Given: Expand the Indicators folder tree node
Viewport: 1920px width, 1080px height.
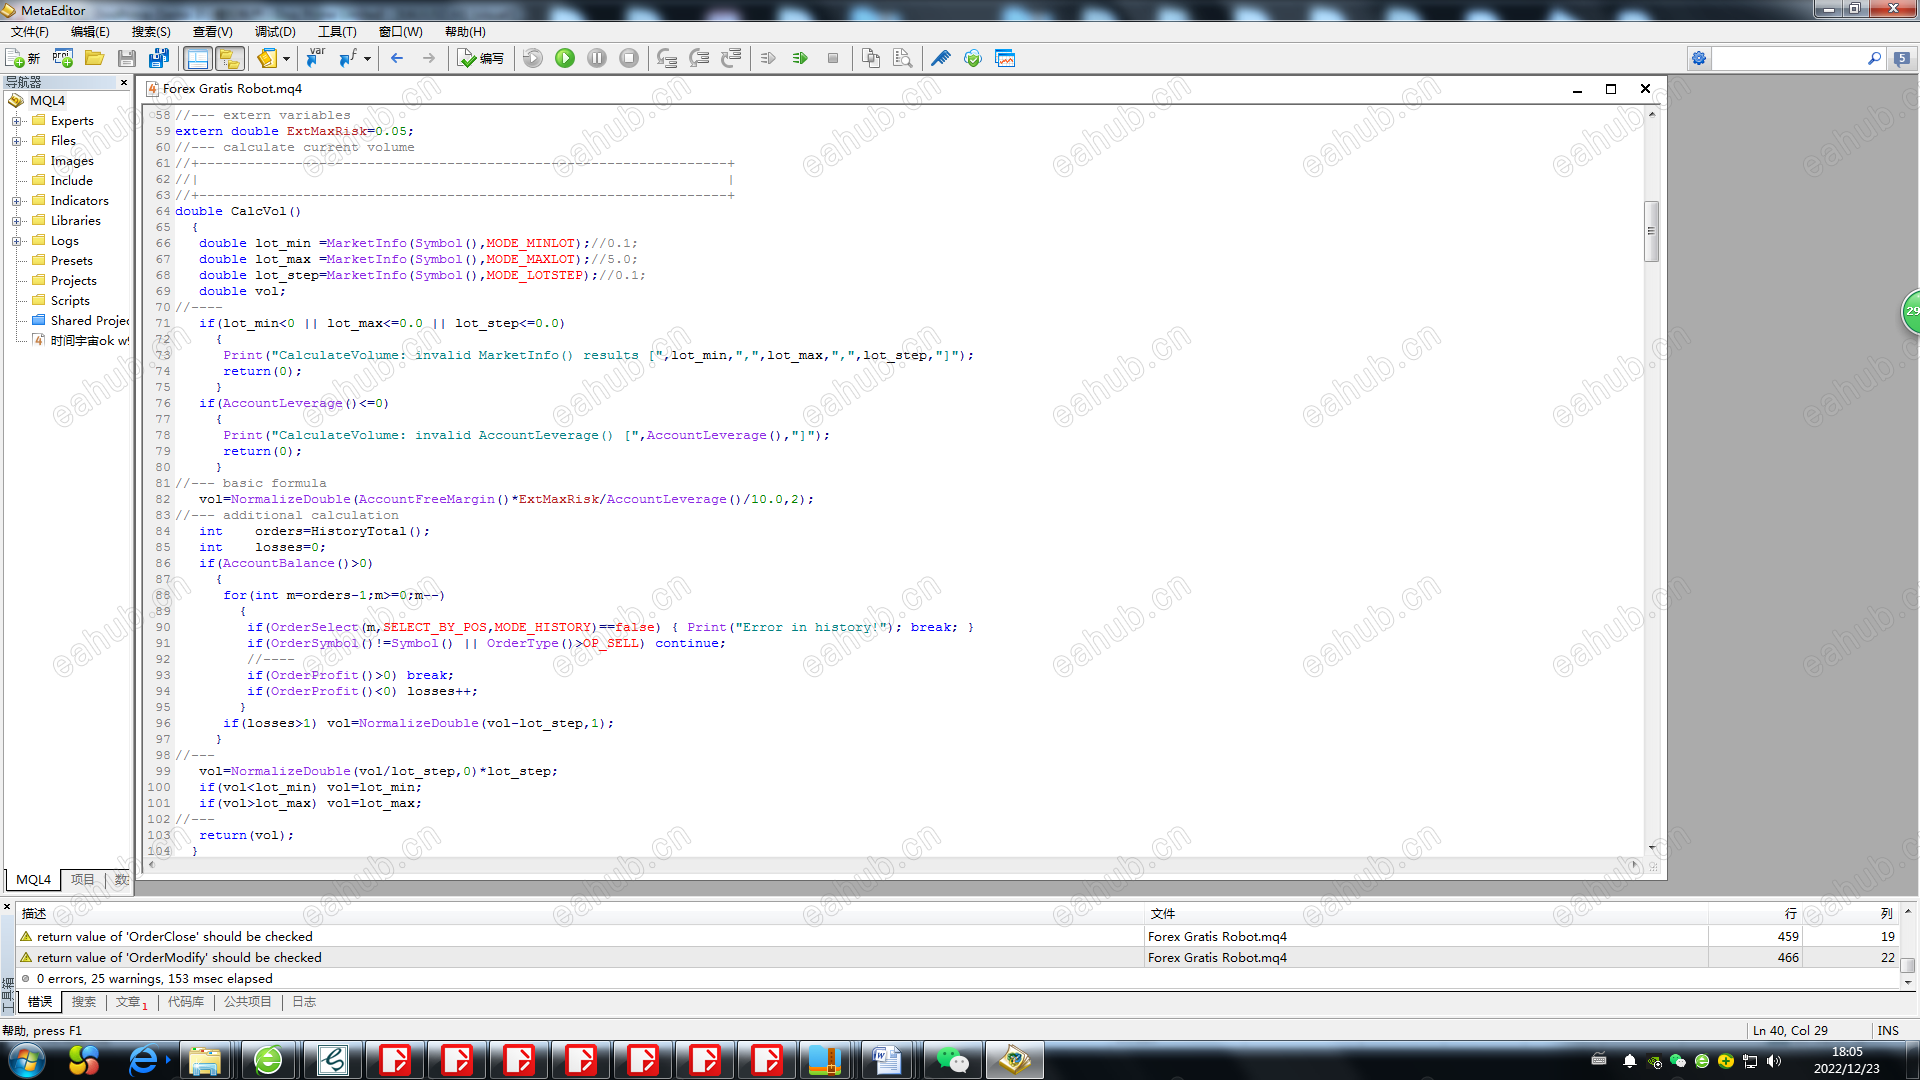Looking at the screenshot, I should pos(17,201).
